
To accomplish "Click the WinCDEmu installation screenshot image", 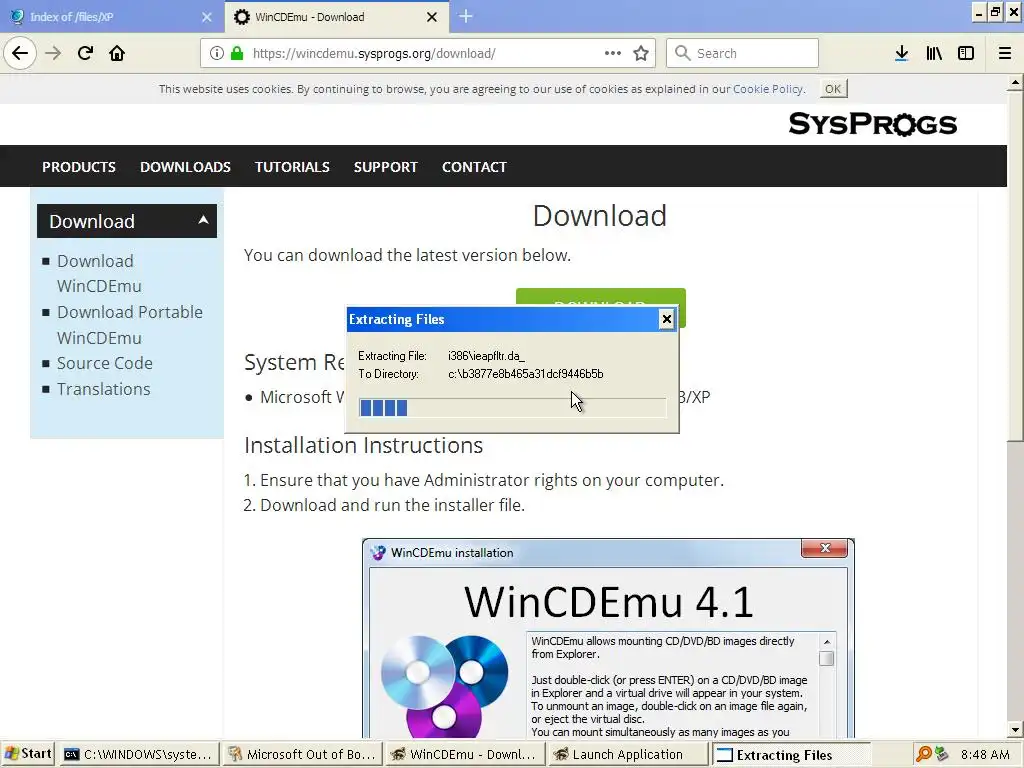I will tap(608, 638).
